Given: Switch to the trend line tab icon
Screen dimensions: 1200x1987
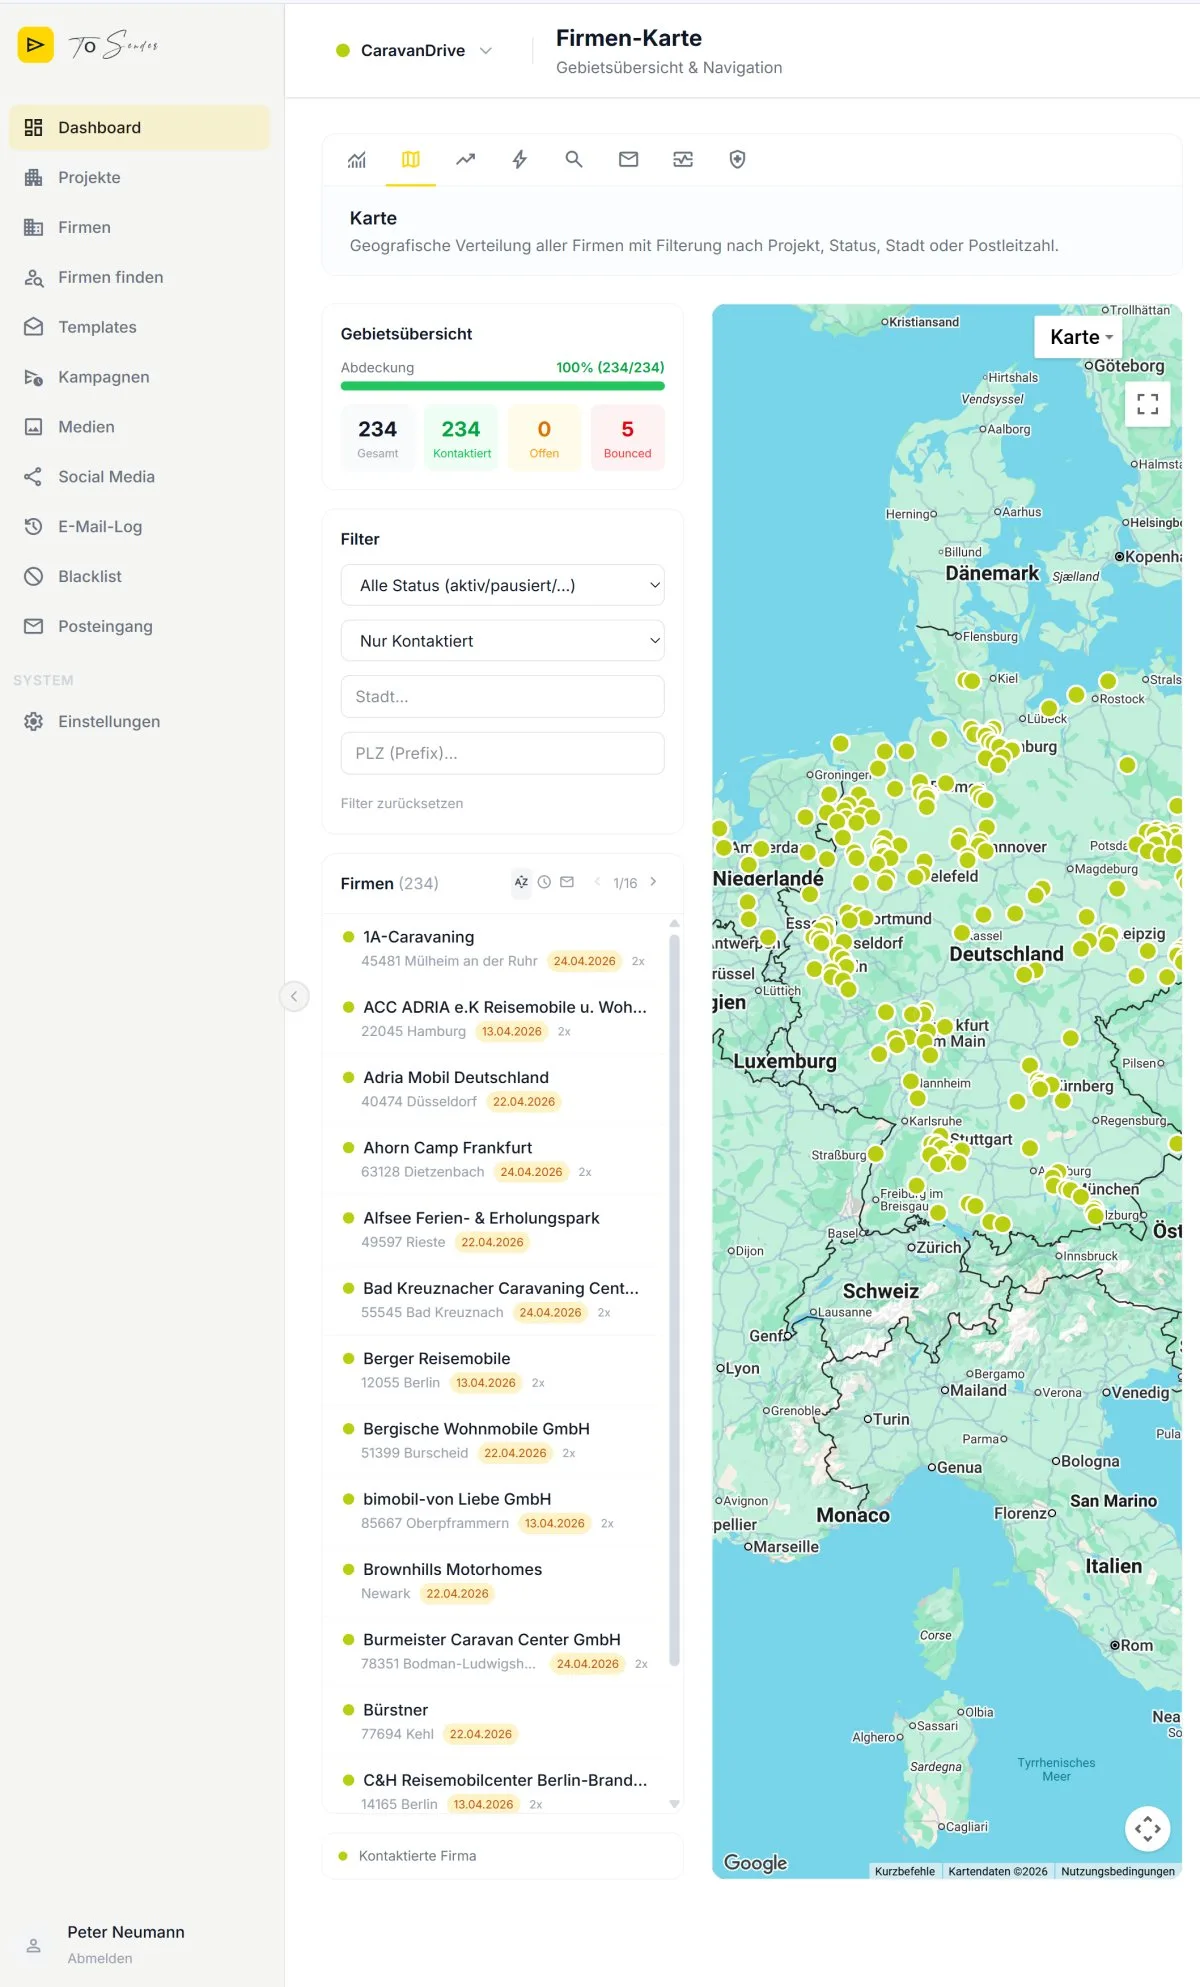Looking at the screenshot, I should (465, 159).
